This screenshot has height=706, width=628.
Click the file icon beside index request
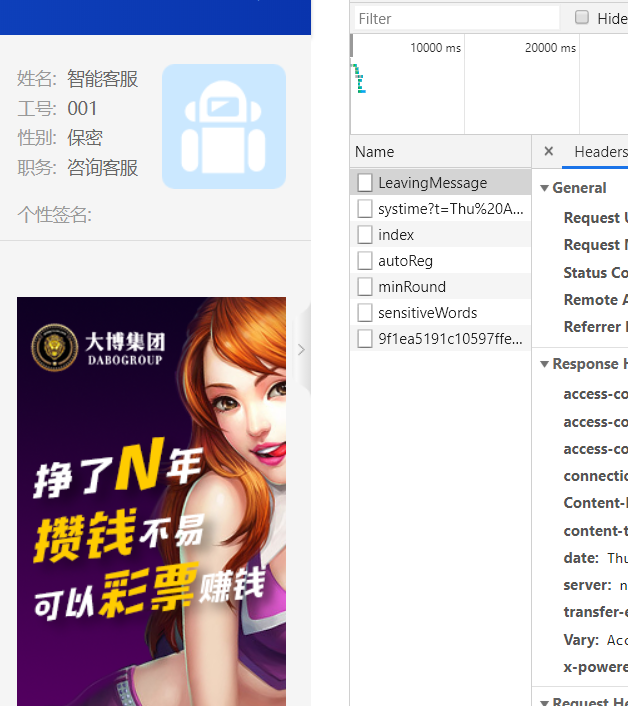click(x=365, y=235)
